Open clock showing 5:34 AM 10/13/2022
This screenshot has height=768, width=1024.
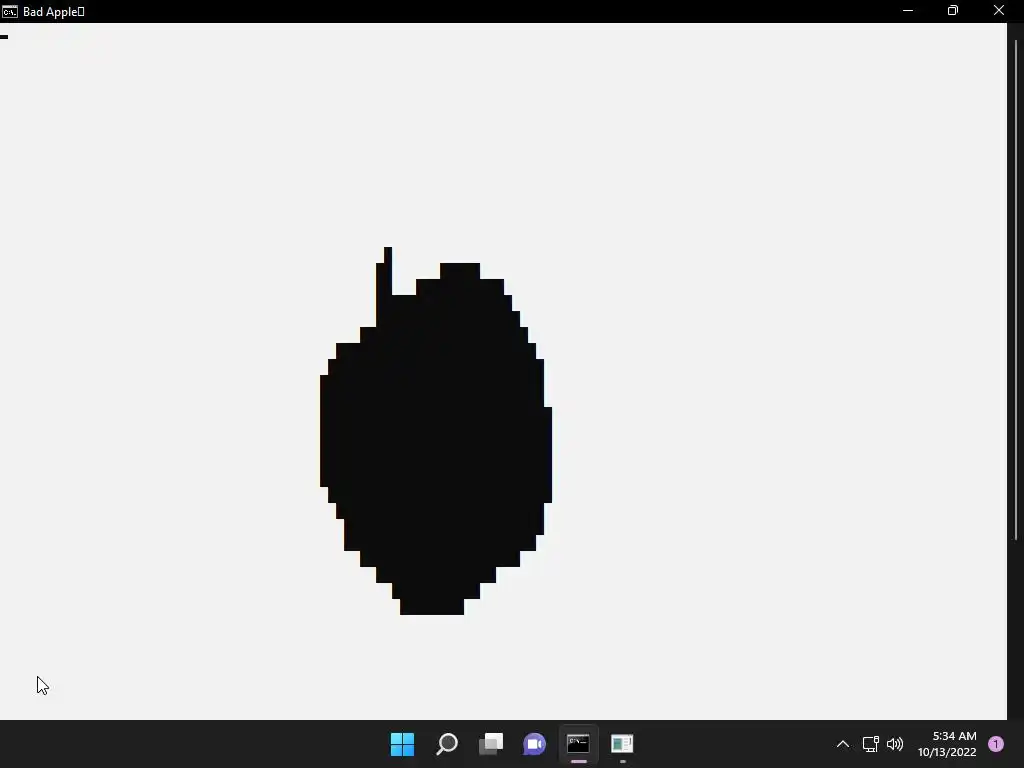click(x=947, y=744)
